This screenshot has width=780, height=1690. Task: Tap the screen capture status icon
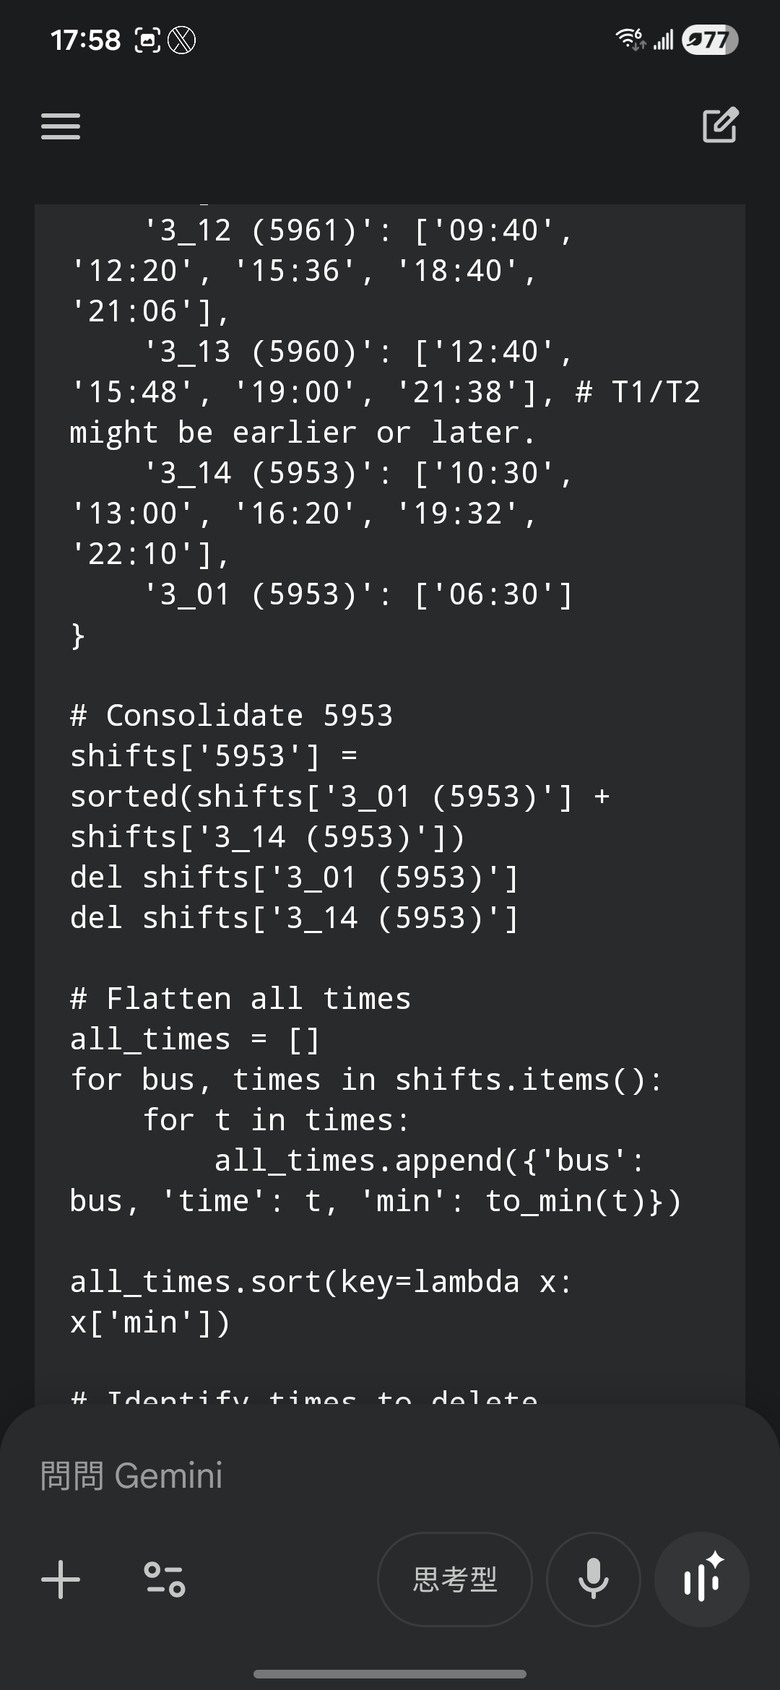point(147,40)
